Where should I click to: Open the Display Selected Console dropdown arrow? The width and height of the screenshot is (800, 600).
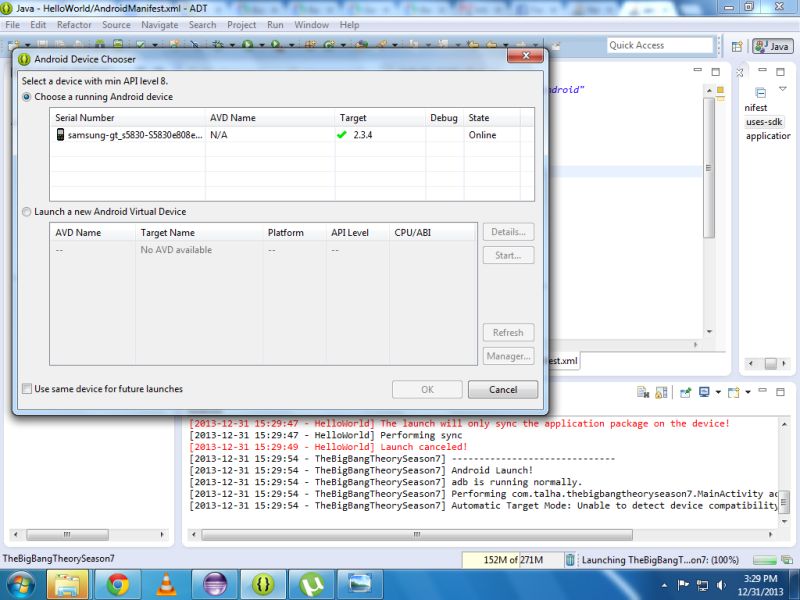pos(718,390)
